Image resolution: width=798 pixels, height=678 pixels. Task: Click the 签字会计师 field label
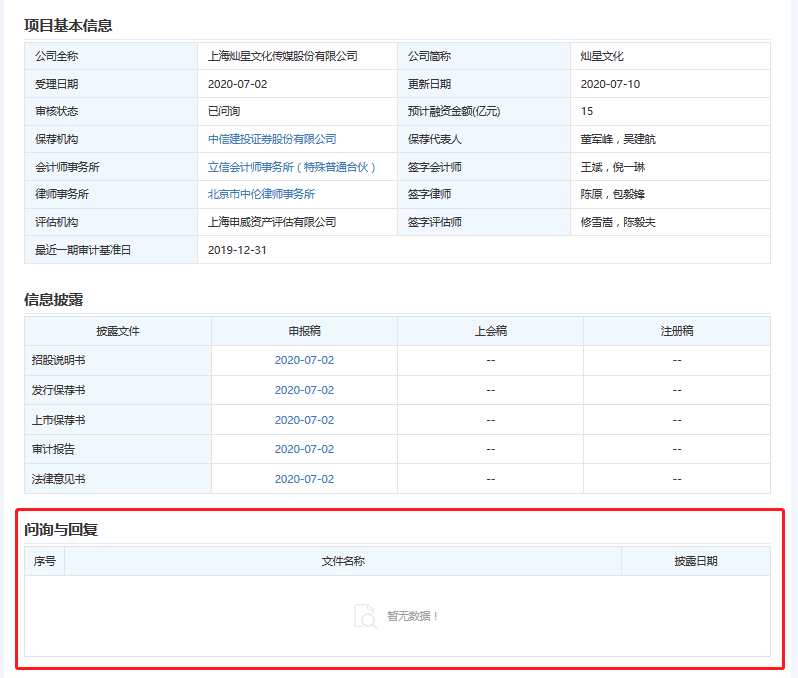[435, 167]
